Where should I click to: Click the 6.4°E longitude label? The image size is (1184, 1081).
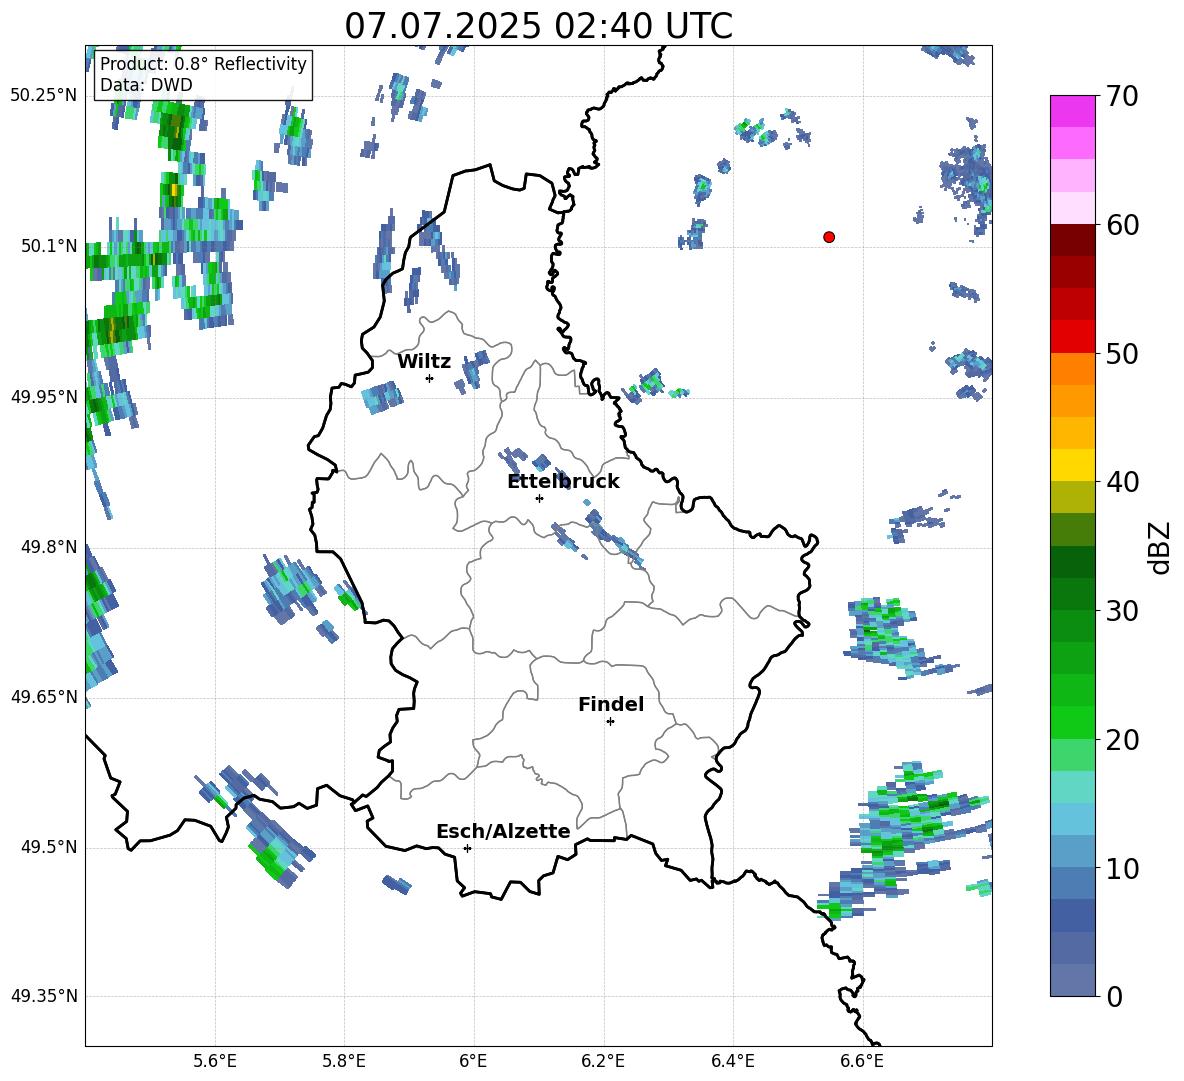tap(732, 1061)
